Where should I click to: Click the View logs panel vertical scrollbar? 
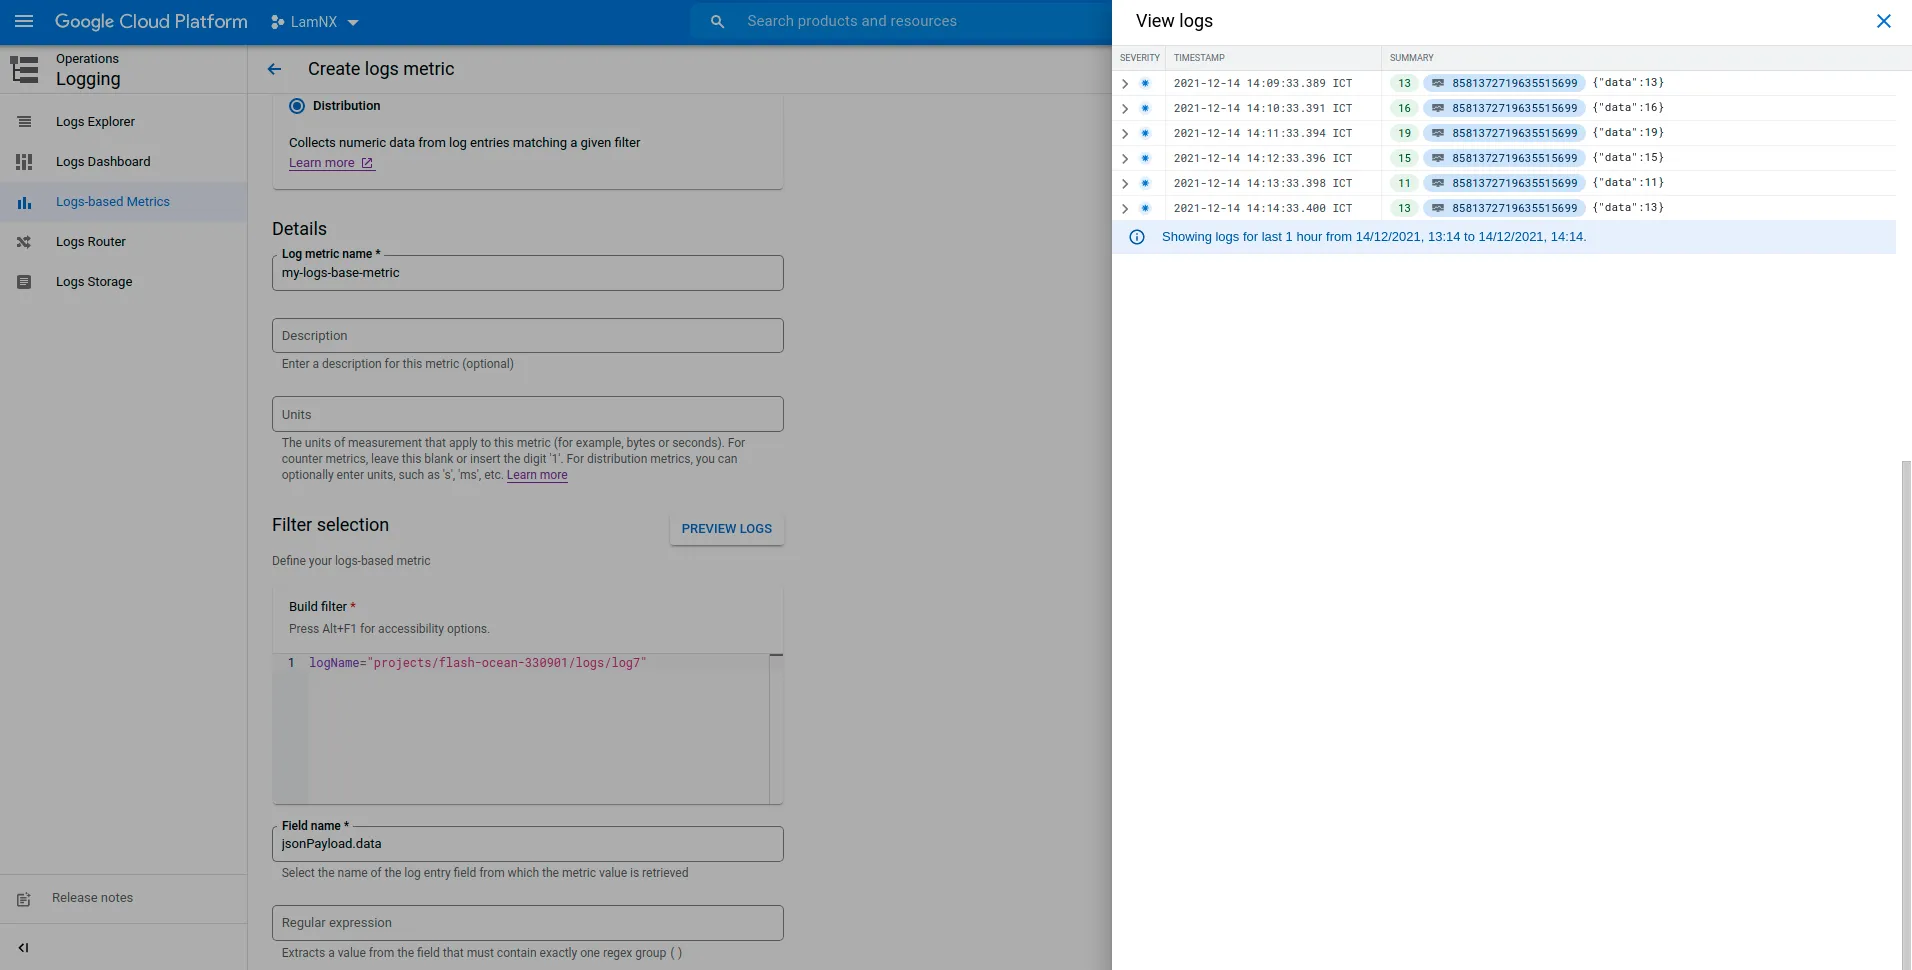(x=1906, y=715)
